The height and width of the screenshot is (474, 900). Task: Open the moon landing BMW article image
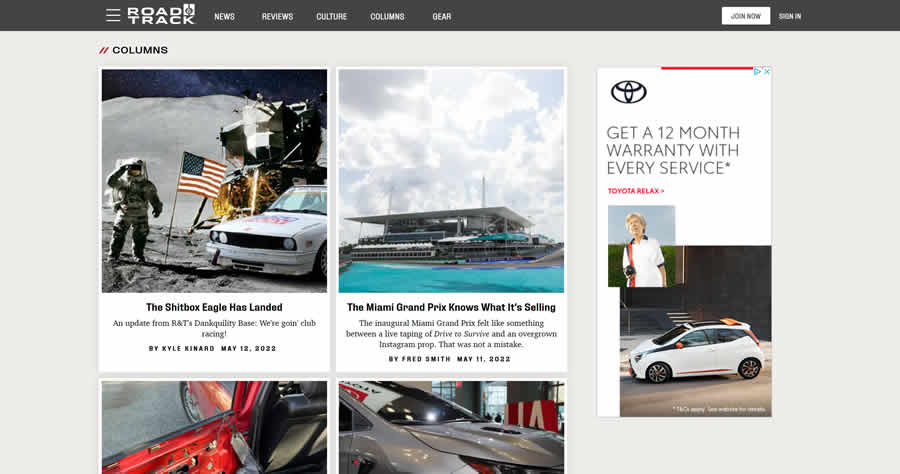(x=214, y=180)
